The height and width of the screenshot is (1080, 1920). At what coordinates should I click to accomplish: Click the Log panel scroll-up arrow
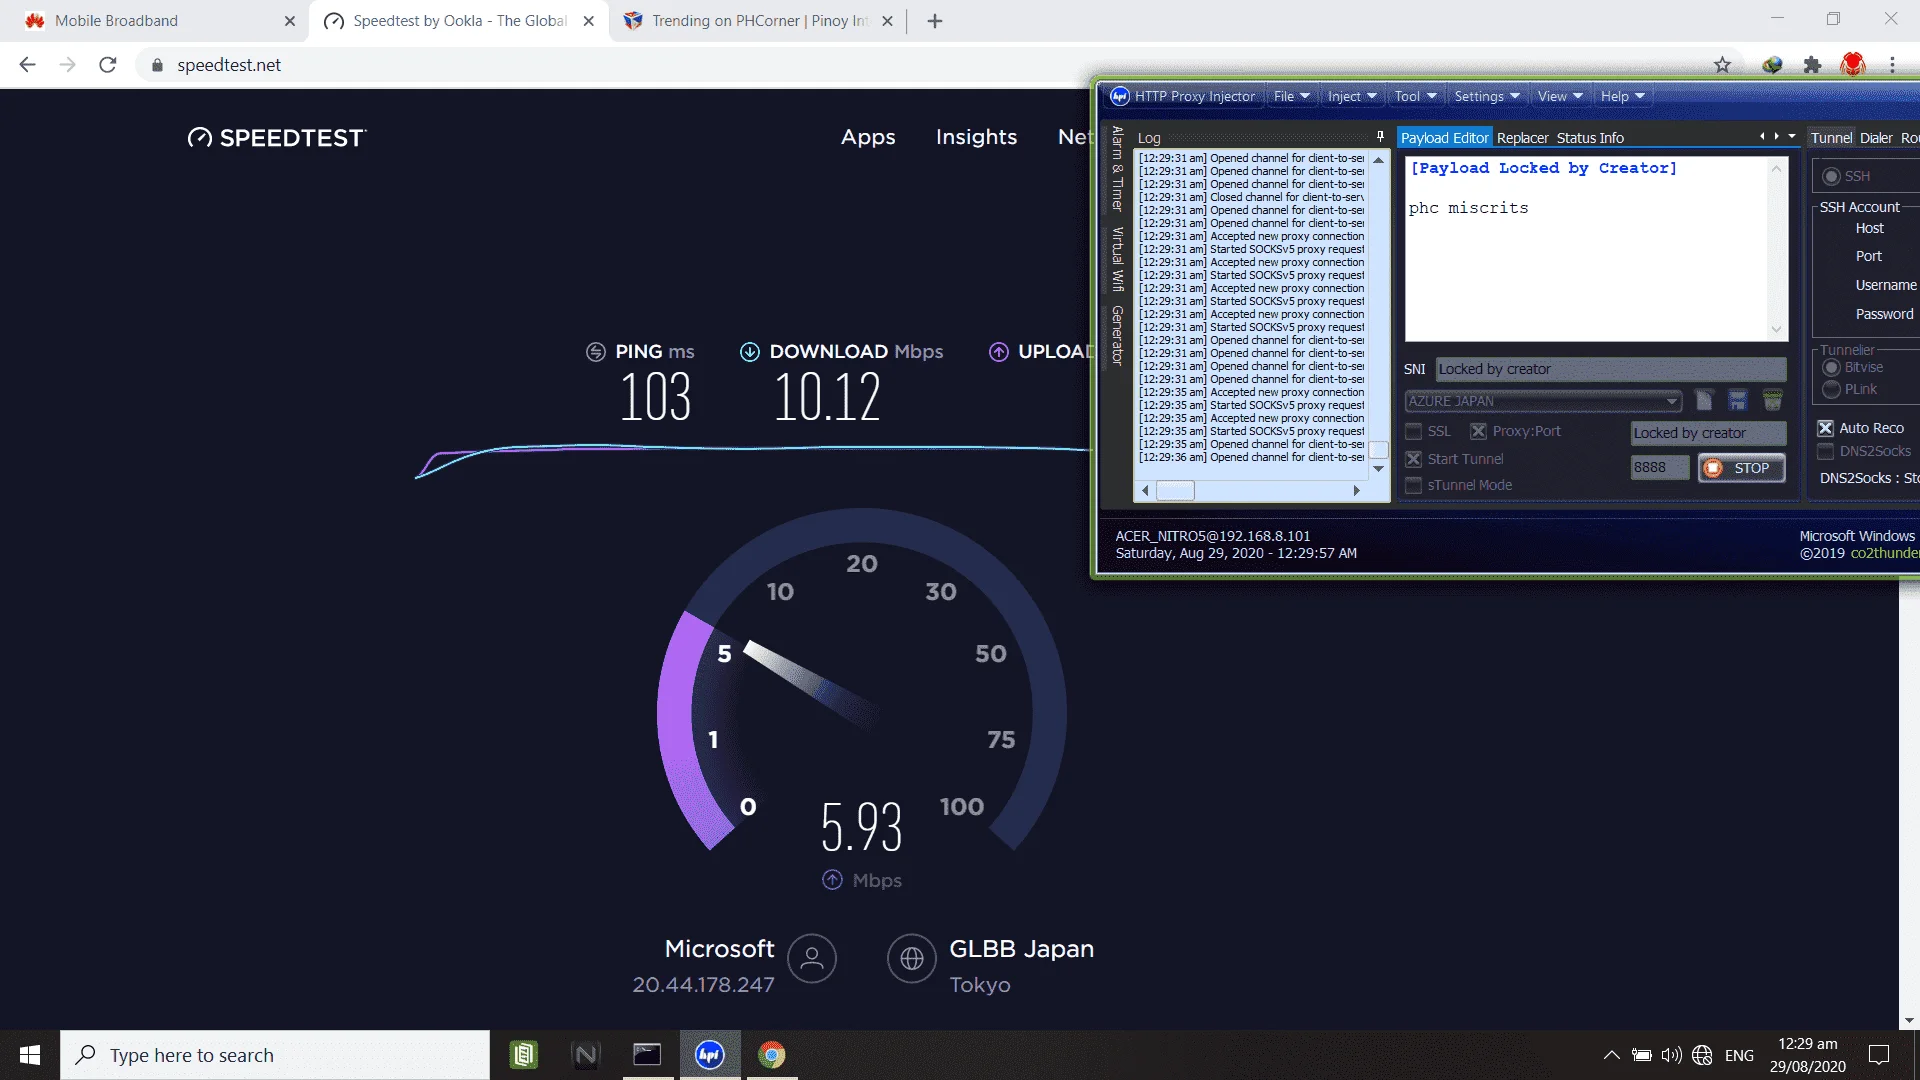[x=1379, y=160]
